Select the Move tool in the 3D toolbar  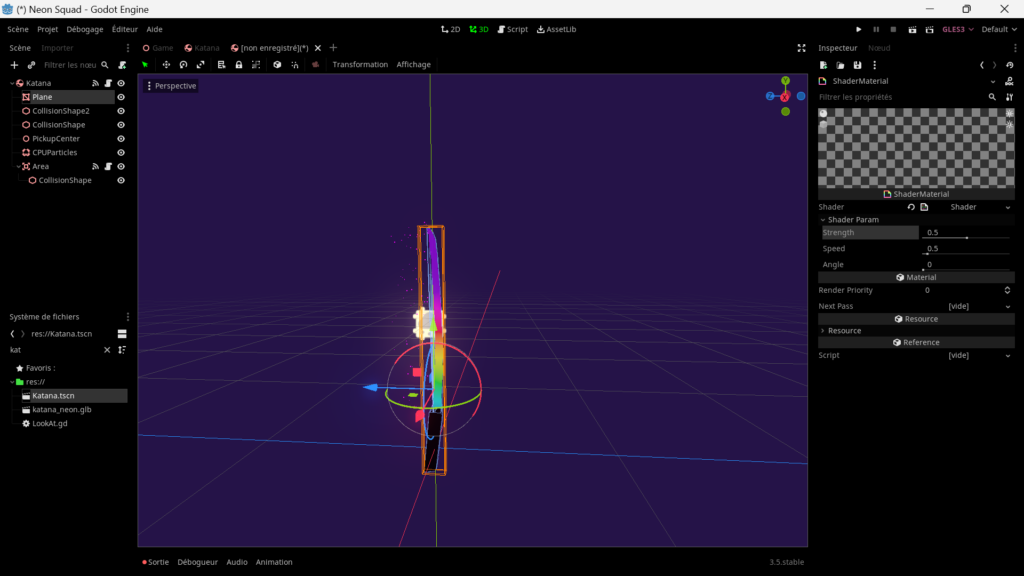tap(167, 64)
